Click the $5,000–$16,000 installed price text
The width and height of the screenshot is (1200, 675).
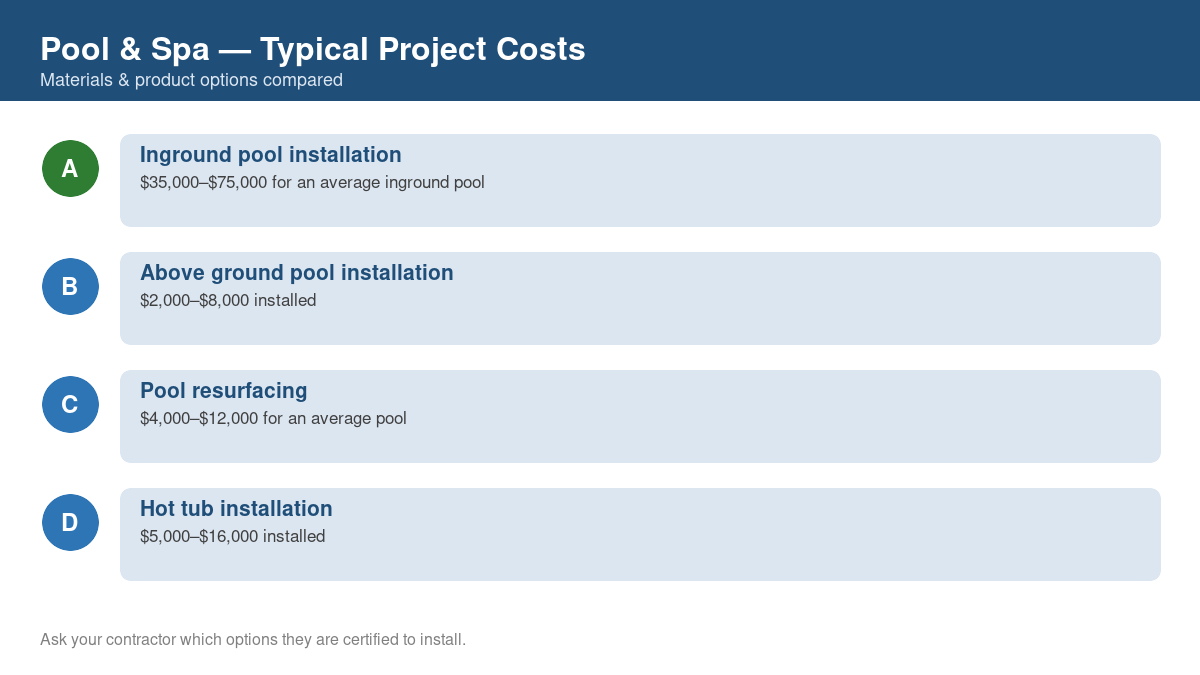click(x=232, y=537)
